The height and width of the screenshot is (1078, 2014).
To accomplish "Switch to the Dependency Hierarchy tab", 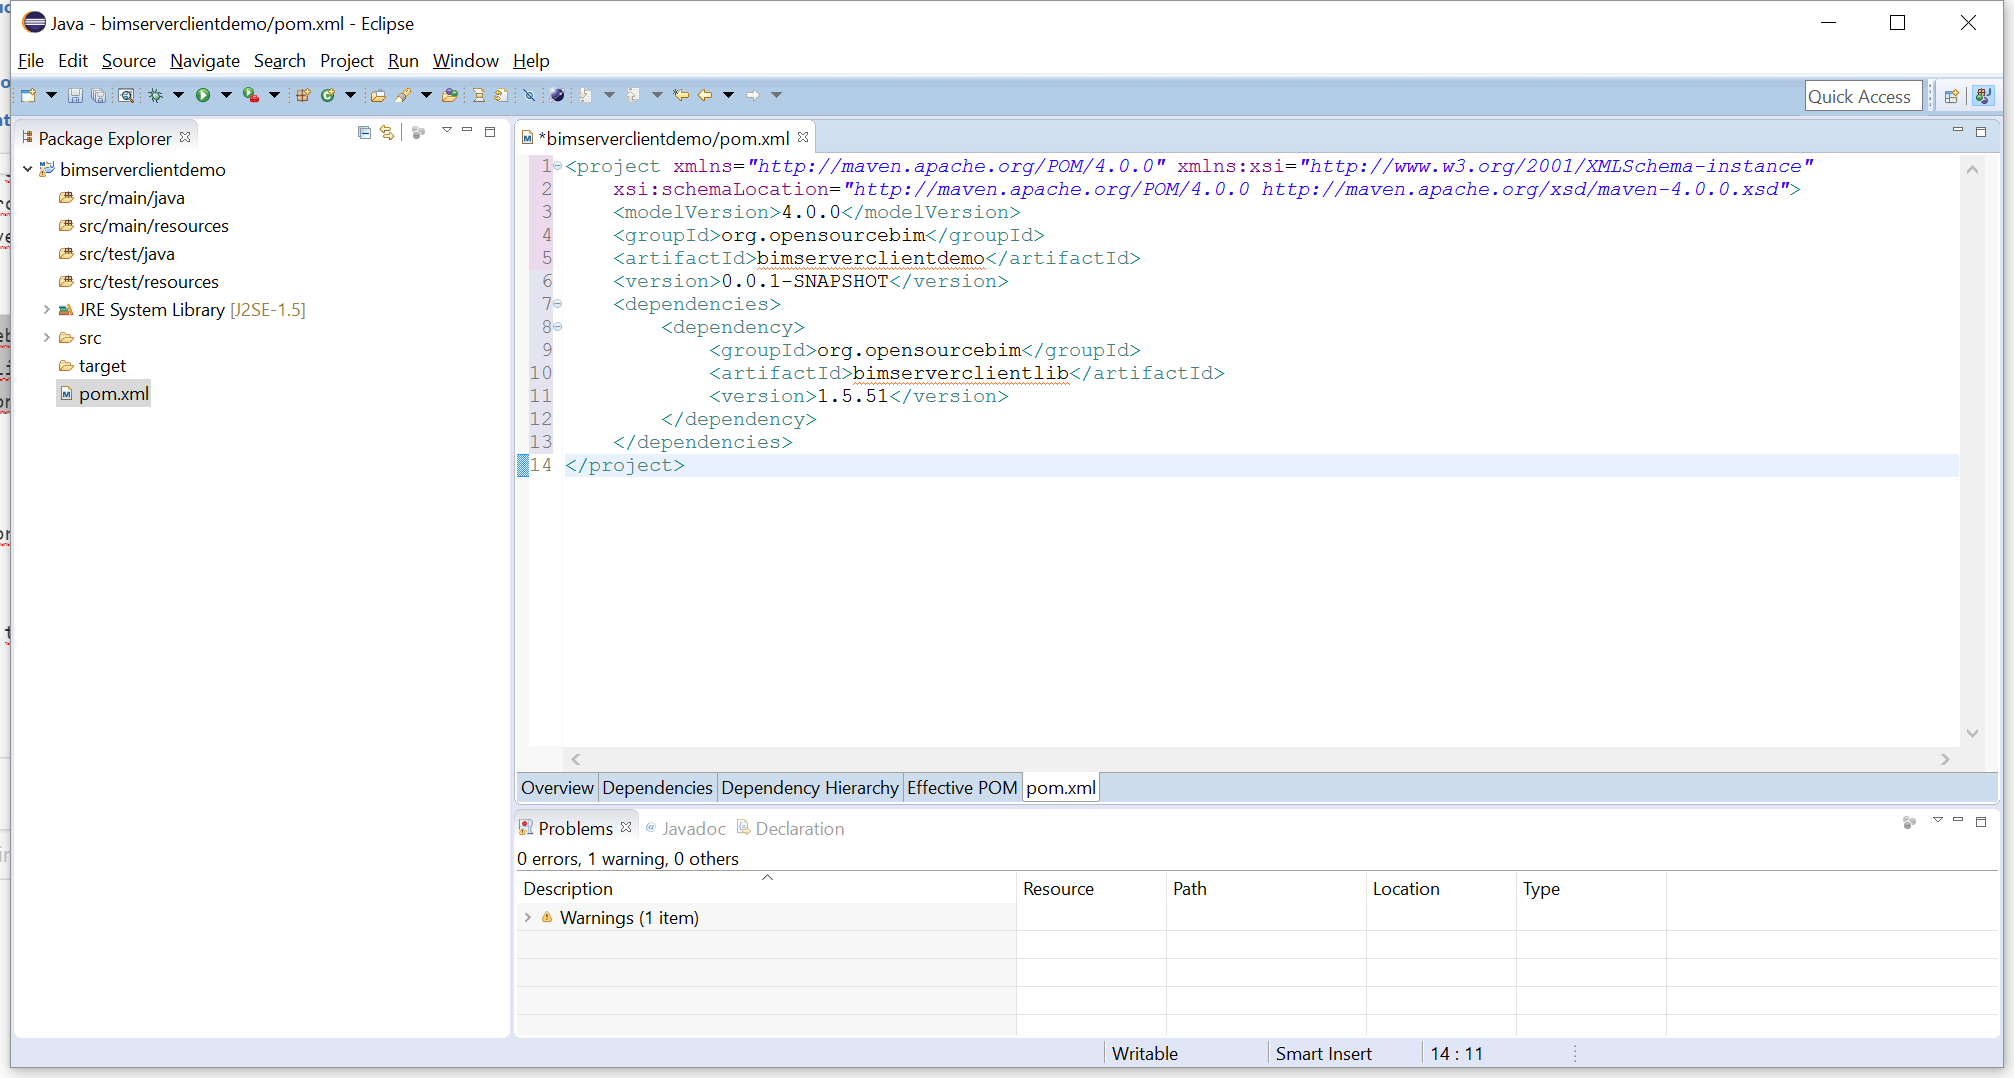I will pyautogui.click(x=809, y=788).
